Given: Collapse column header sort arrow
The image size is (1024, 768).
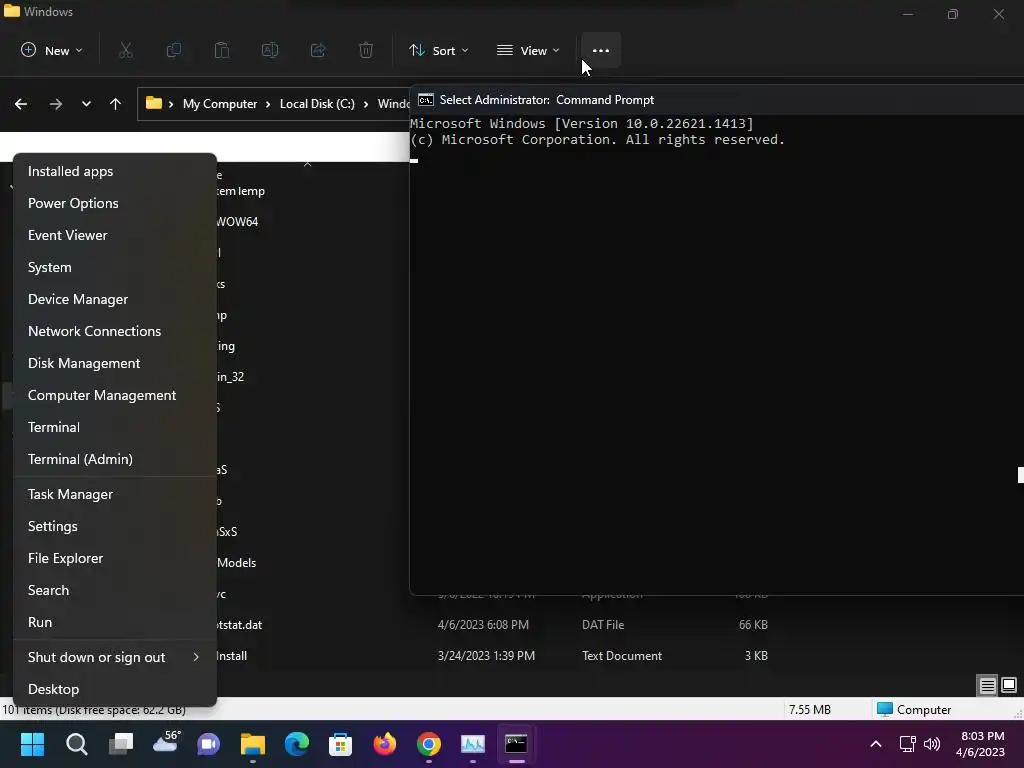Looking at the screenshot, I should (x=308, y=165).
